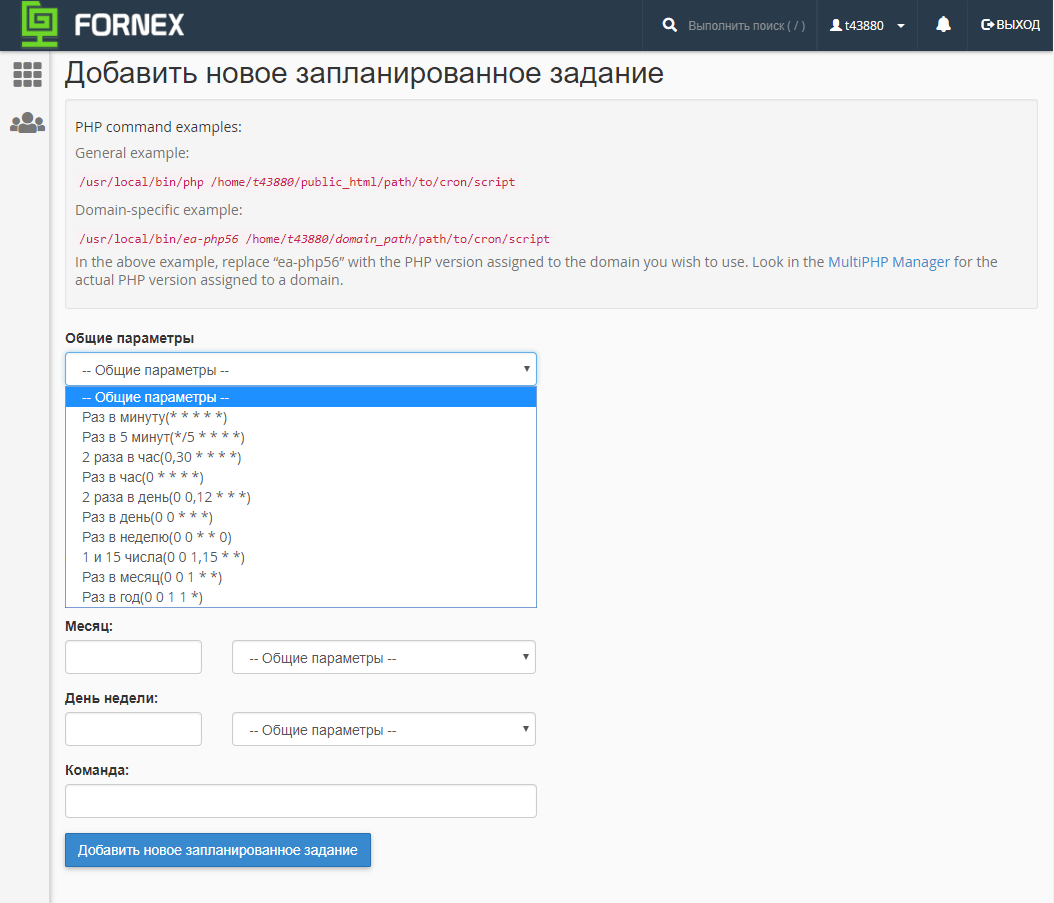Choose 'Раз в день' option
This screenshot has width=1054, height=903.
(x=147, y=517)
